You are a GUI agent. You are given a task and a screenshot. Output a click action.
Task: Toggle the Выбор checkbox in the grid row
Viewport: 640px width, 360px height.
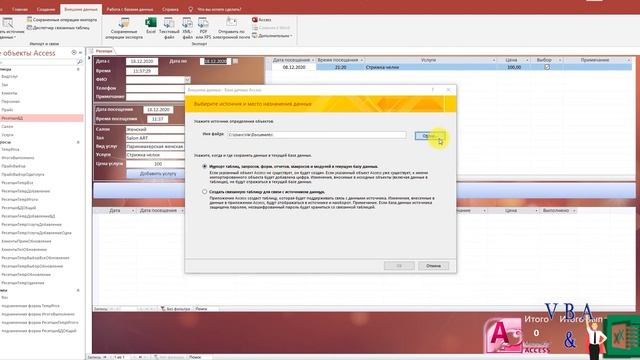click(x=547, y=67)
